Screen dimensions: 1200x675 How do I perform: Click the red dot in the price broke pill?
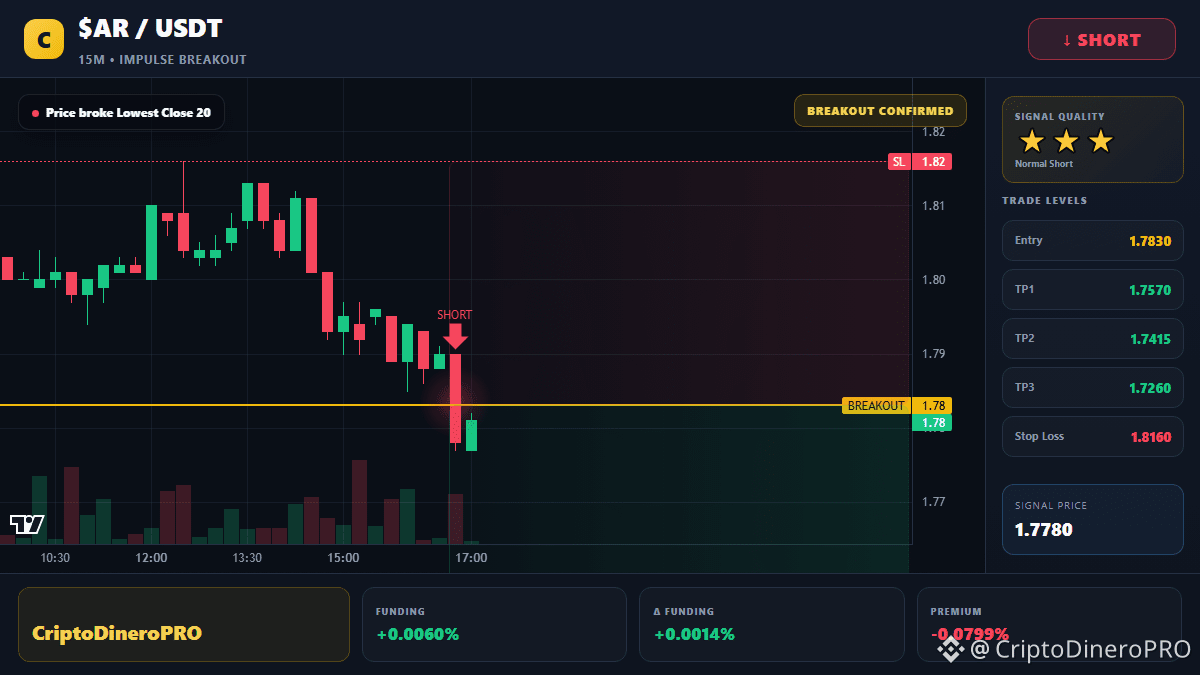pyautogui.click(x=35, y=113)
